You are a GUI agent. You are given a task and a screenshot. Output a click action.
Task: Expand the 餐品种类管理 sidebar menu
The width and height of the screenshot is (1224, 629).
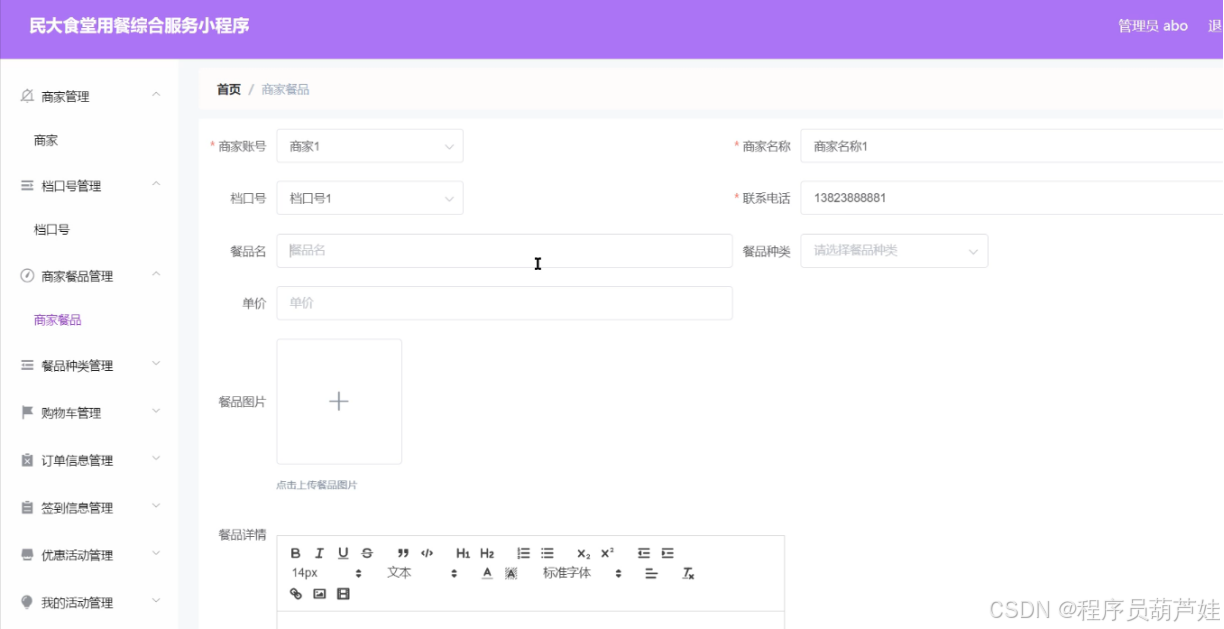pos(90,366)
